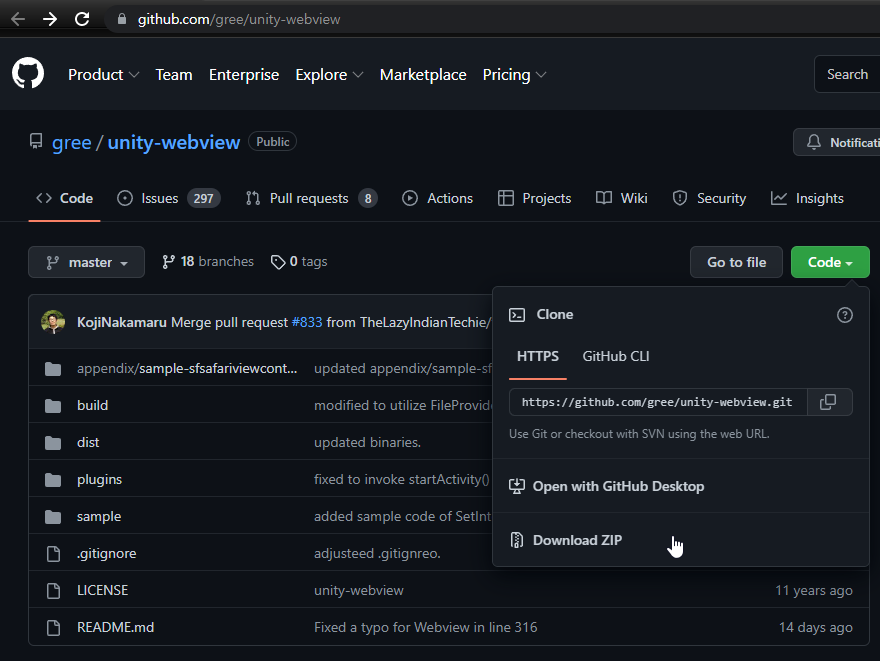Open the README.md file name

coord(116,627)
